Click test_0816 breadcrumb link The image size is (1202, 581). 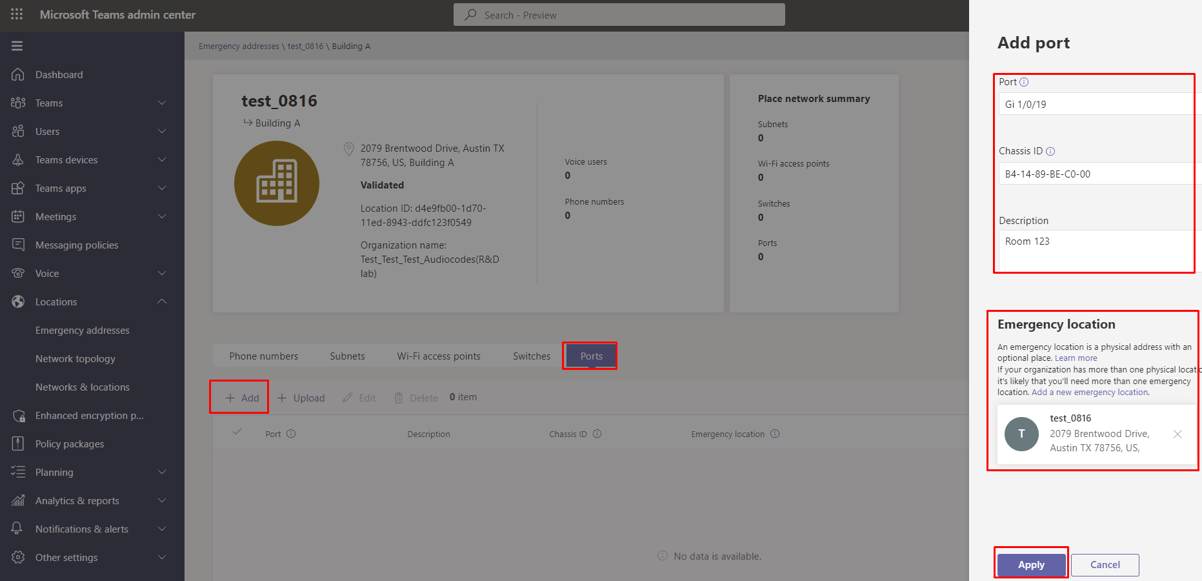coord(306,46)
